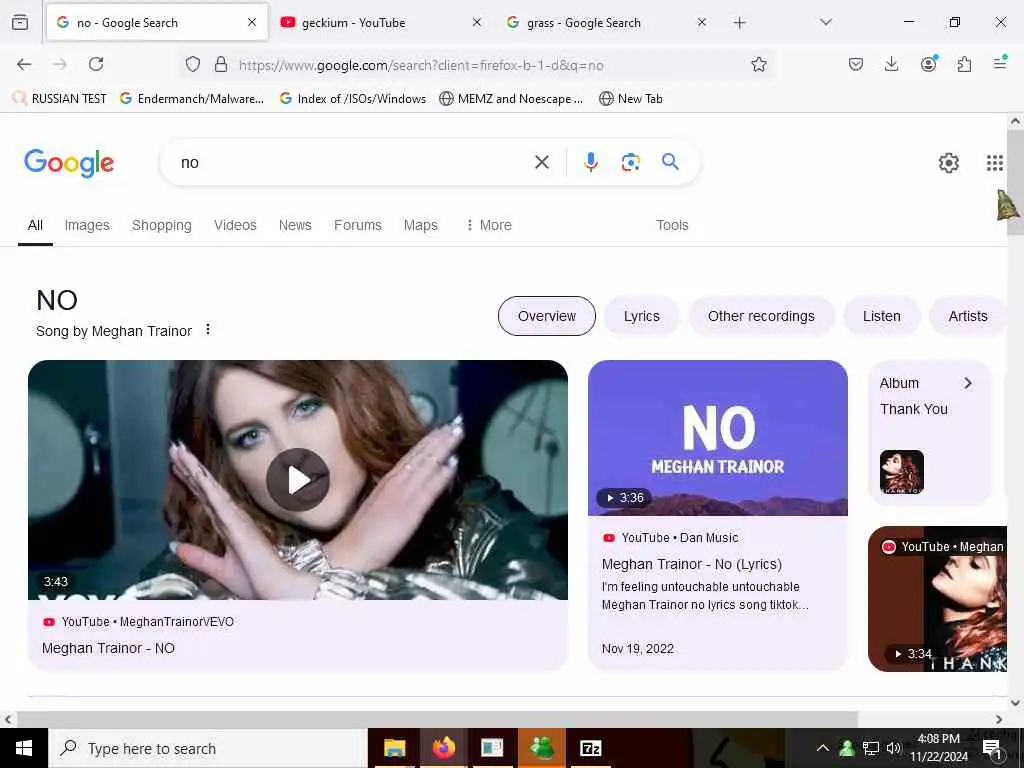Open the three-dot menu beside Song by Meghan Trainor
This screenshot has width=1024, height=768.
(208, 329)
